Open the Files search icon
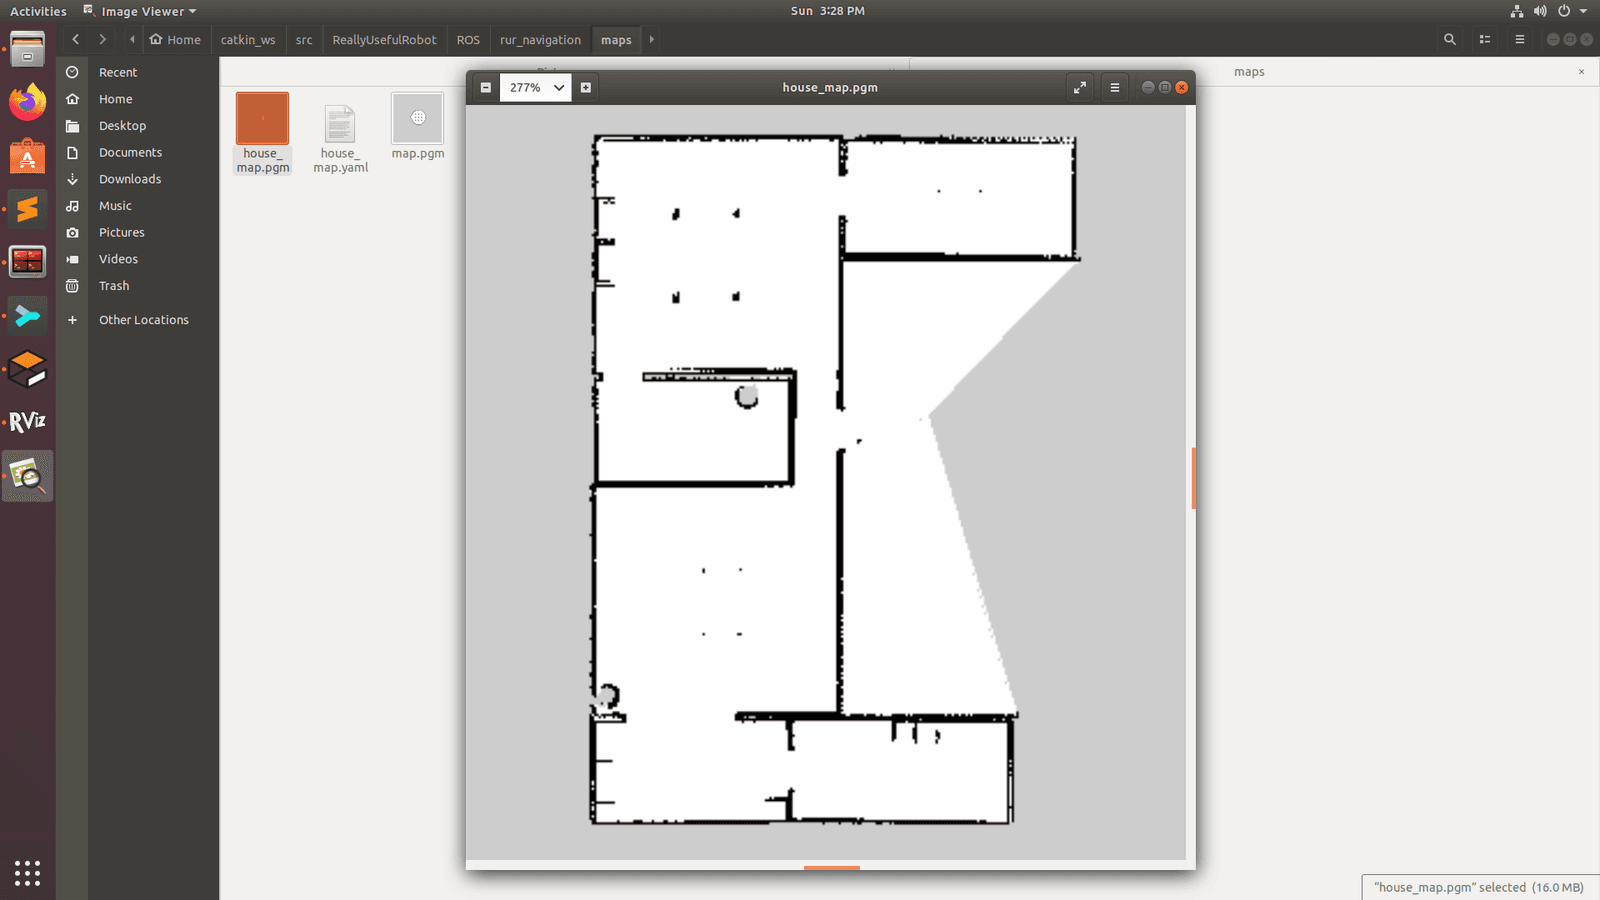 tap(1450, 40)
